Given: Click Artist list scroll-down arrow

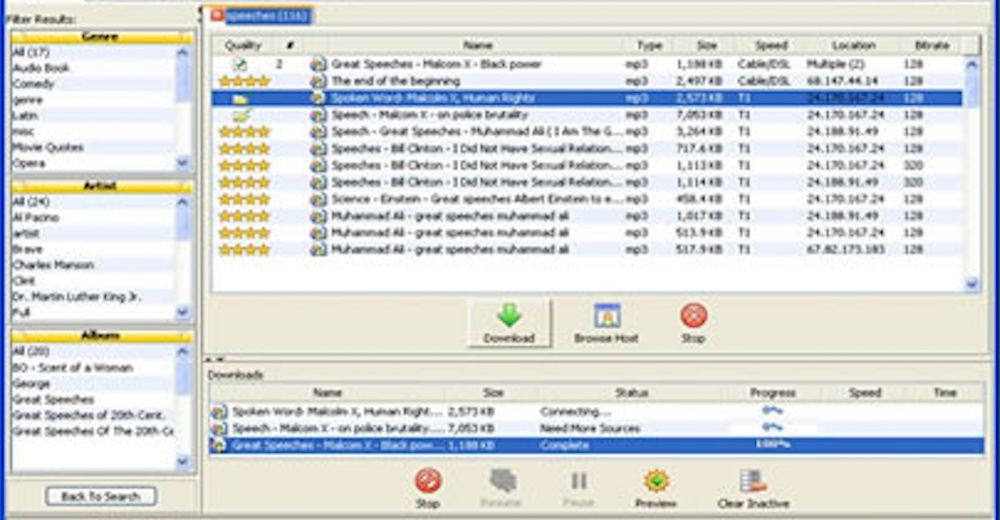Looking at the screenshot, I should tap(182, 312).
